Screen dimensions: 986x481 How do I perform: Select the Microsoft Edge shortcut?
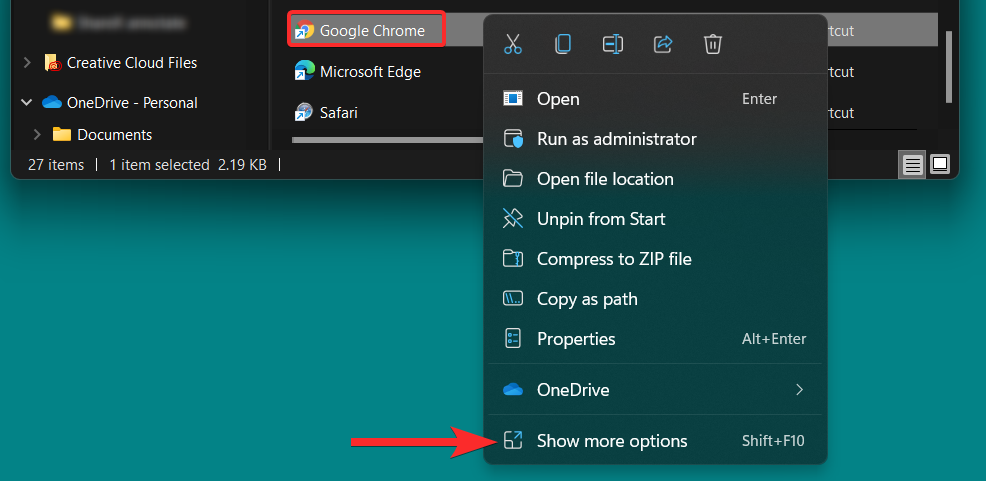pos(369,71)
